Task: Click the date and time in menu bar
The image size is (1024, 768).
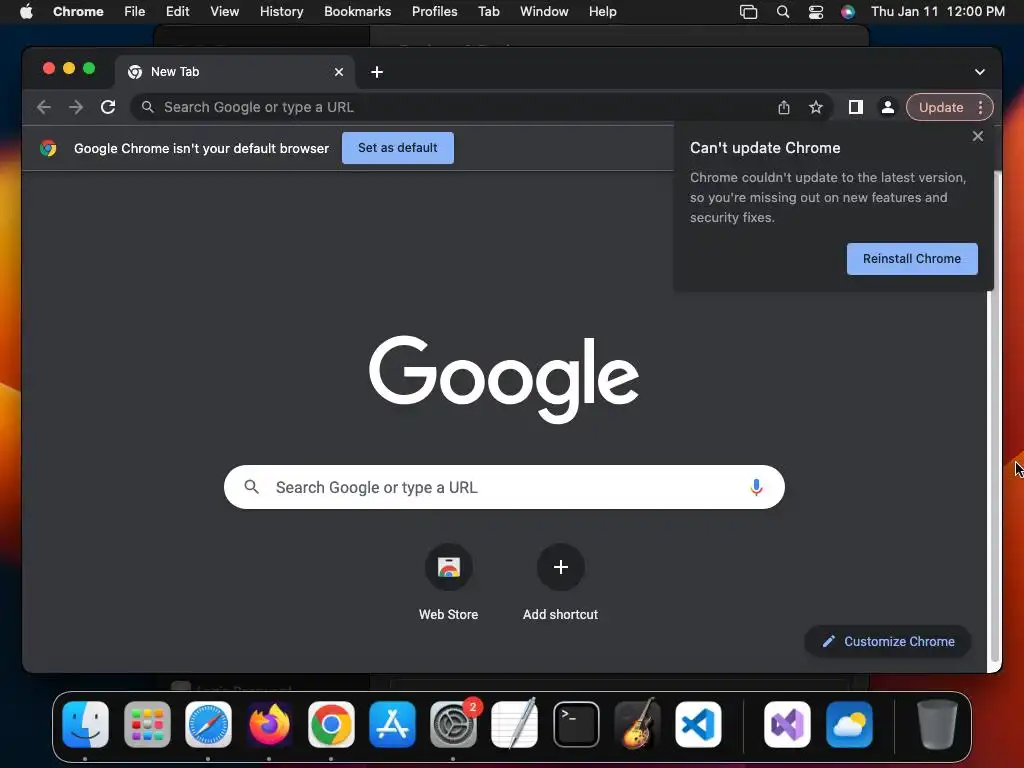Action: pyautogui.click(x=938, y=12)
